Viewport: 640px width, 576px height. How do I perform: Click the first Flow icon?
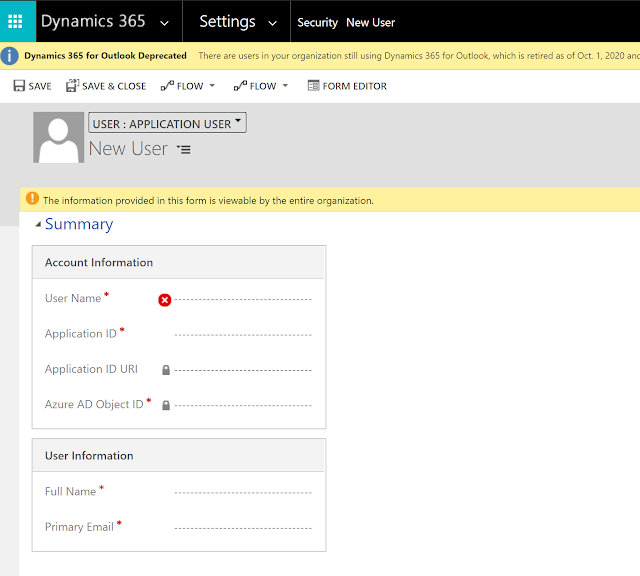pyautogui.click(x=167, y=86)
